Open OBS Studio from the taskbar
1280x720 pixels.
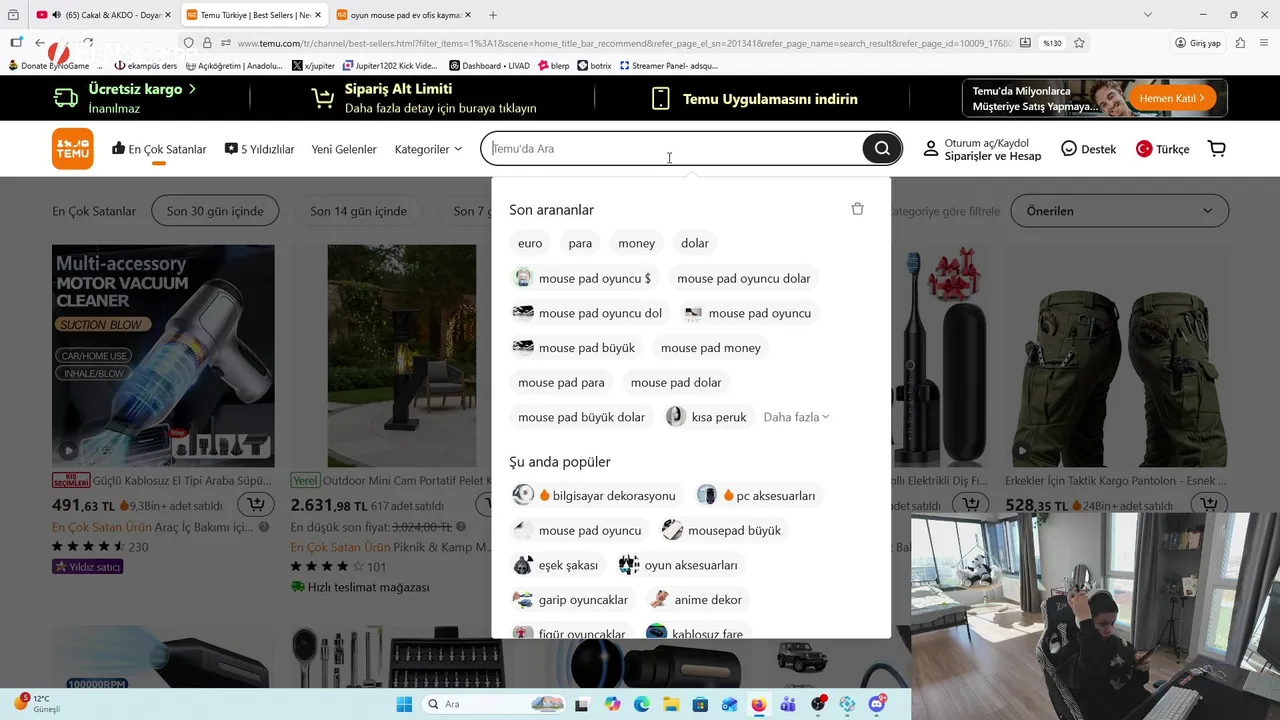[x=818, y=704]
